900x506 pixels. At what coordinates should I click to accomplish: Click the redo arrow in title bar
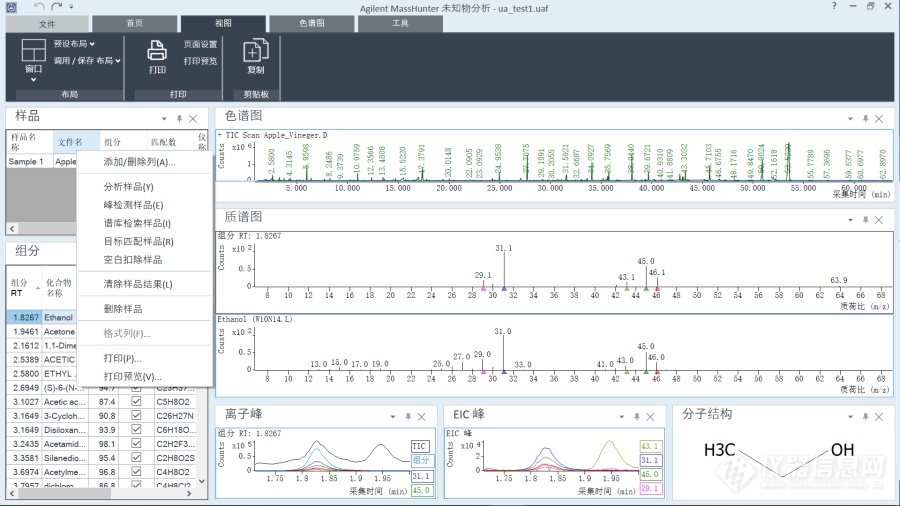point(56,7)
